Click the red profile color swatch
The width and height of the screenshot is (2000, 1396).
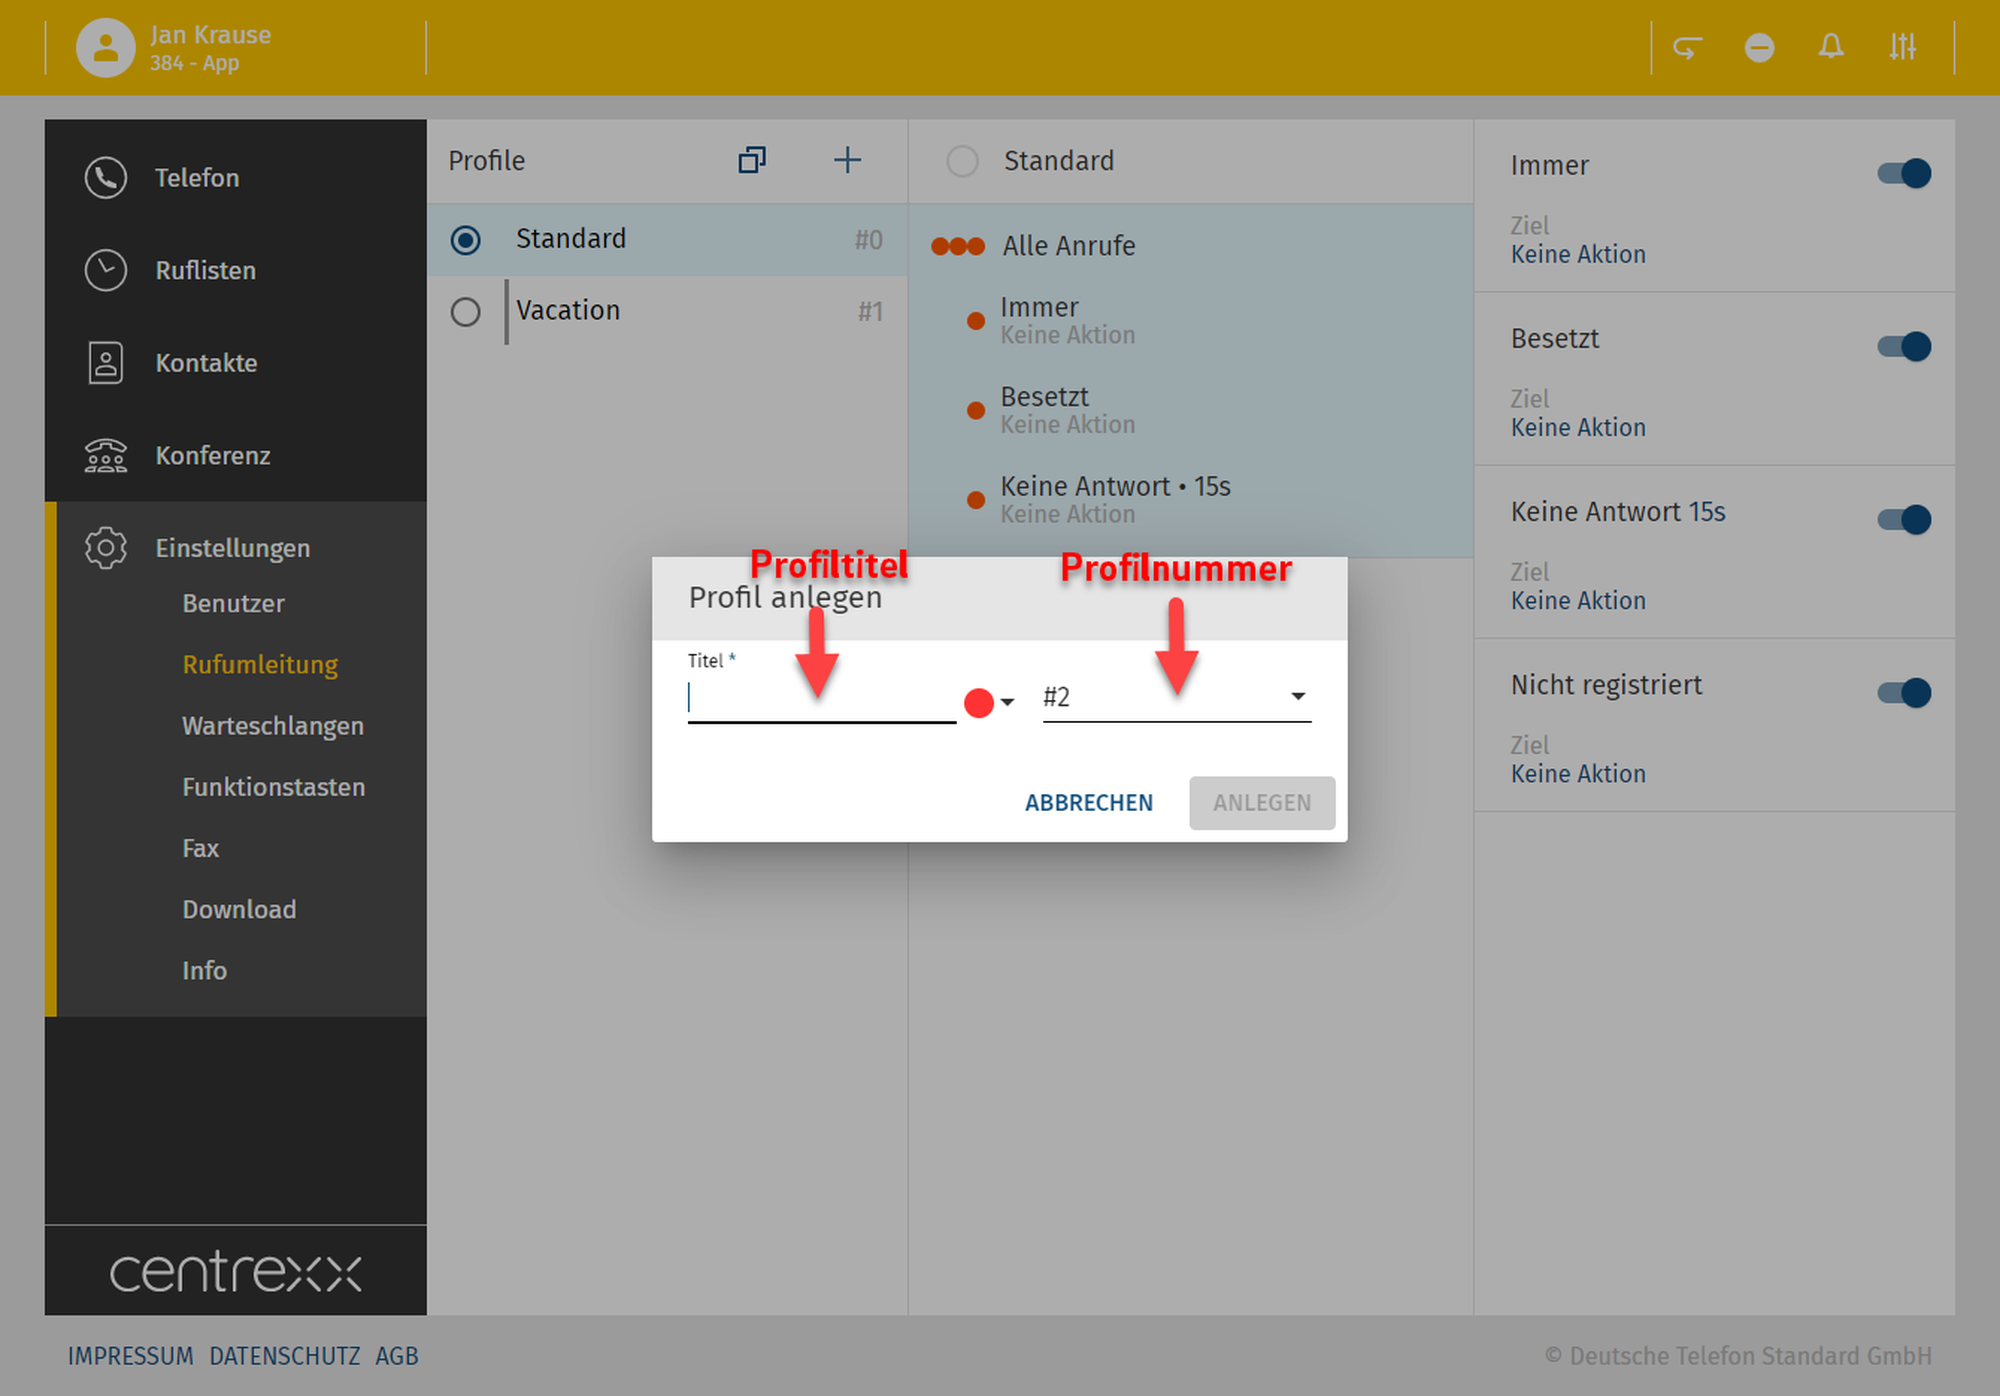[x=978, y=702]
